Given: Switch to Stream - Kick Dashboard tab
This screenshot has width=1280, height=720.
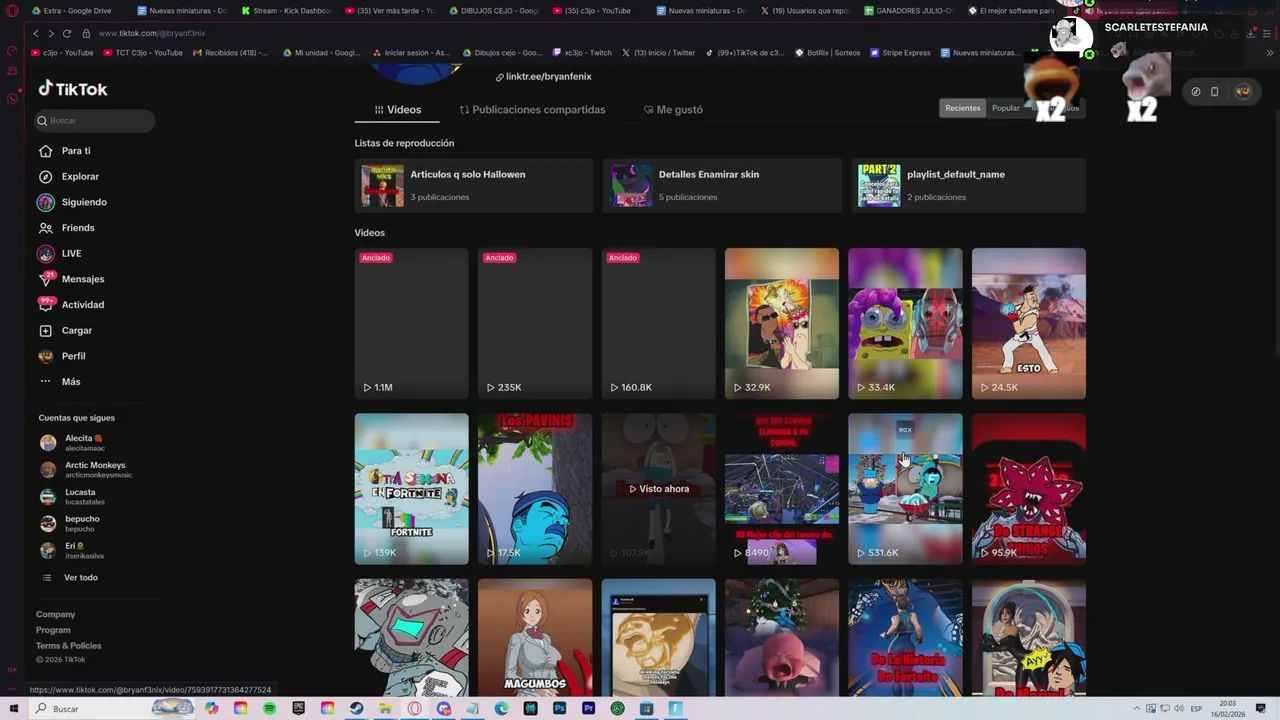Looking at the screenshot, I should (285, 11).
